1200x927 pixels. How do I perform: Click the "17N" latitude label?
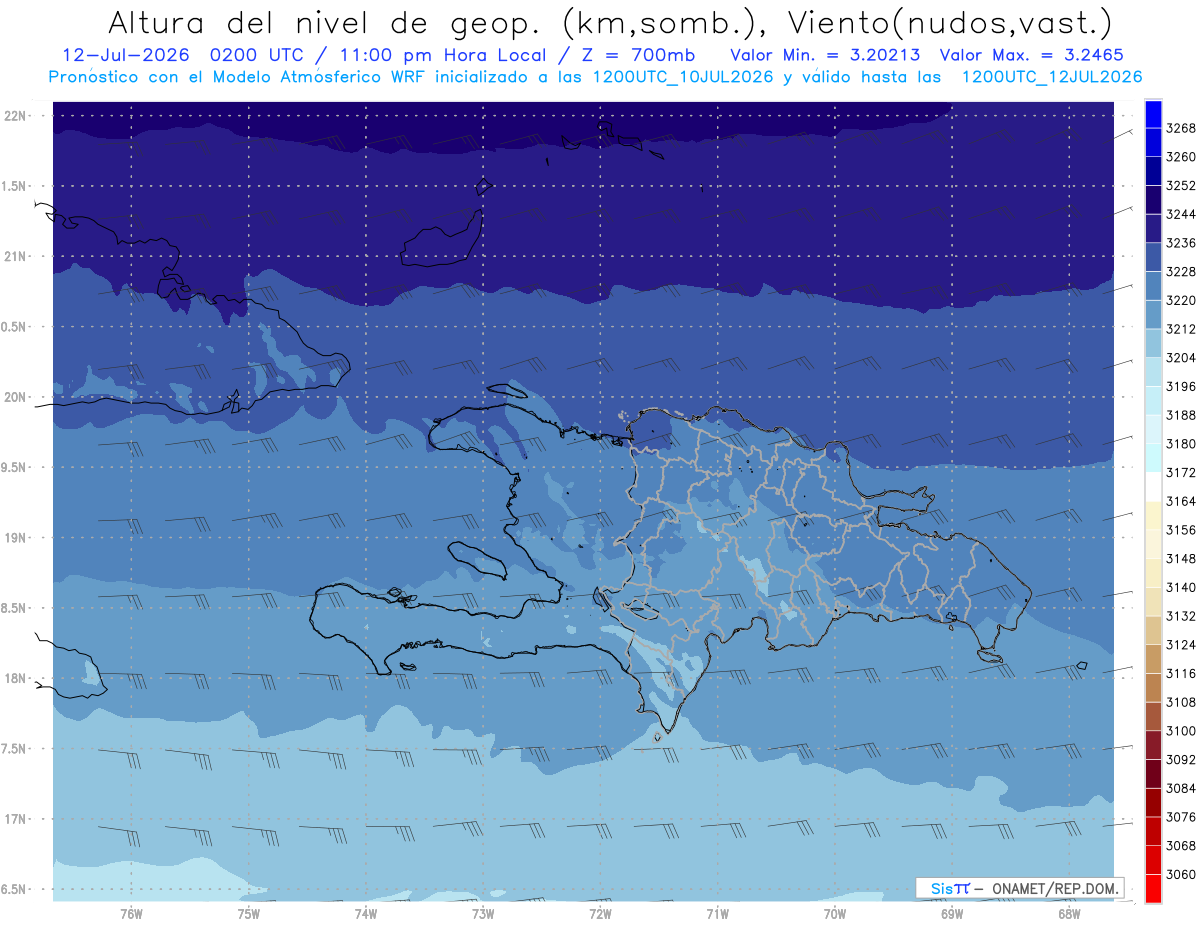pyautogui.click(x=14, y=819)
